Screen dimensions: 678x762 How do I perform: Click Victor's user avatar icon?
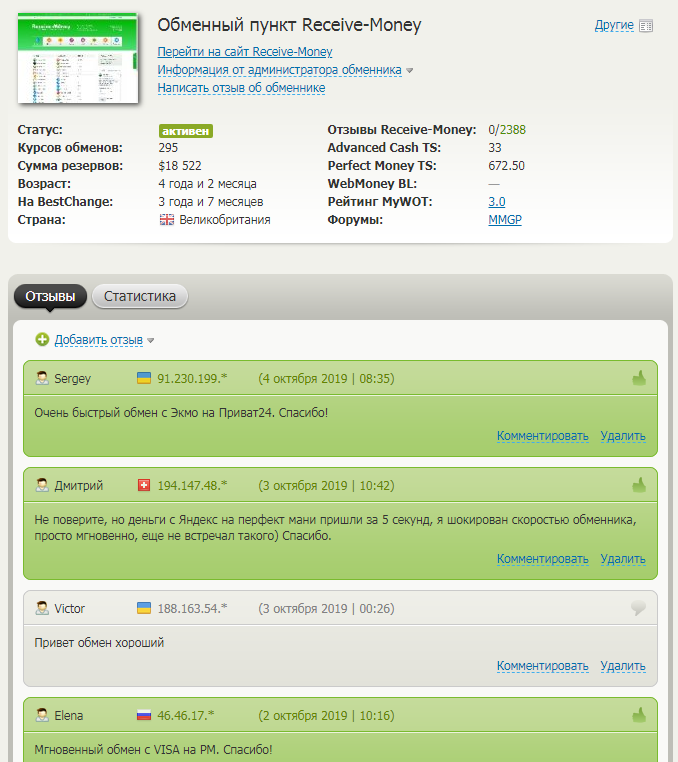42,608
